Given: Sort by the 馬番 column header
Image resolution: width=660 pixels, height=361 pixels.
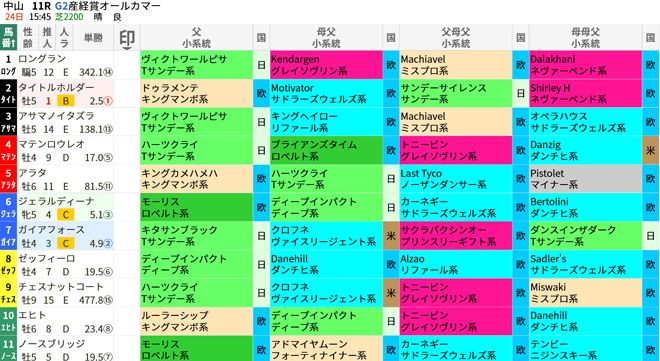Looking at the screenshot, I should 8,38.
